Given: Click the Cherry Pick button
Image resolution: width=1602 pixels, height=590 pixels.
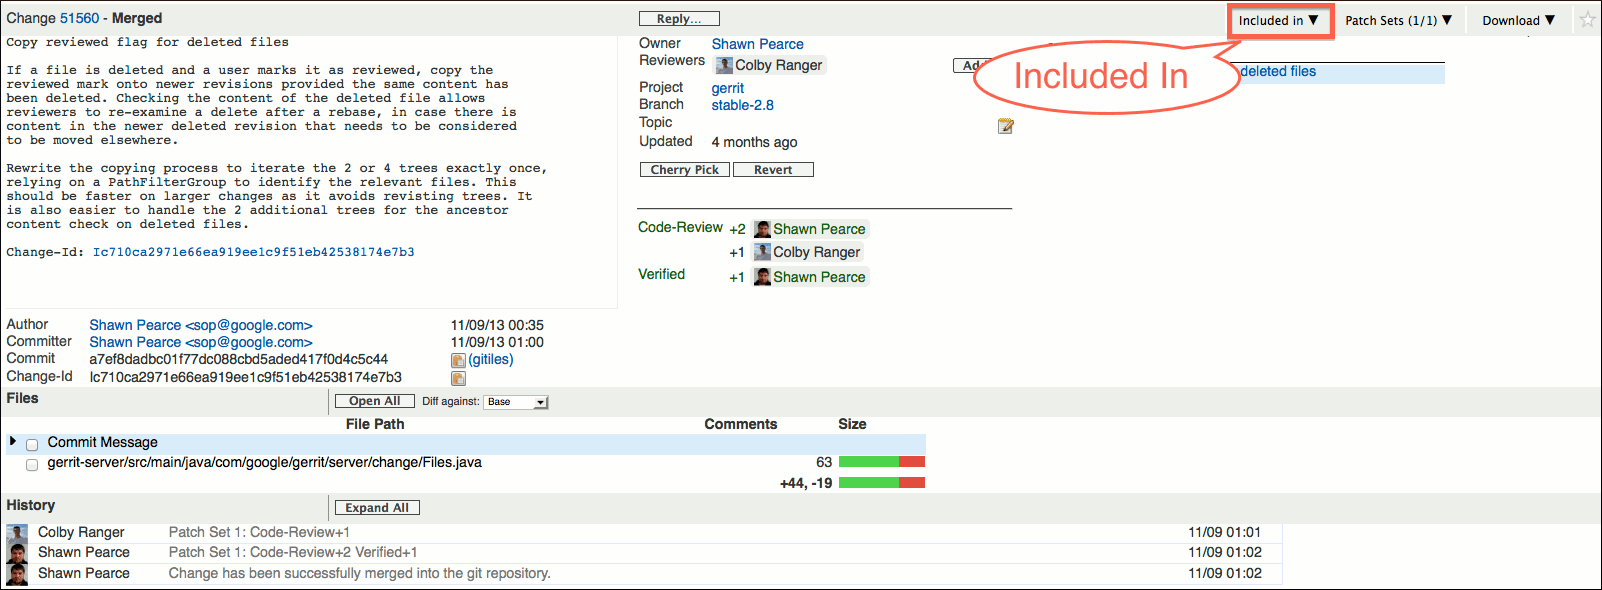Looking at the screenshot, I should tap(685, 170).
